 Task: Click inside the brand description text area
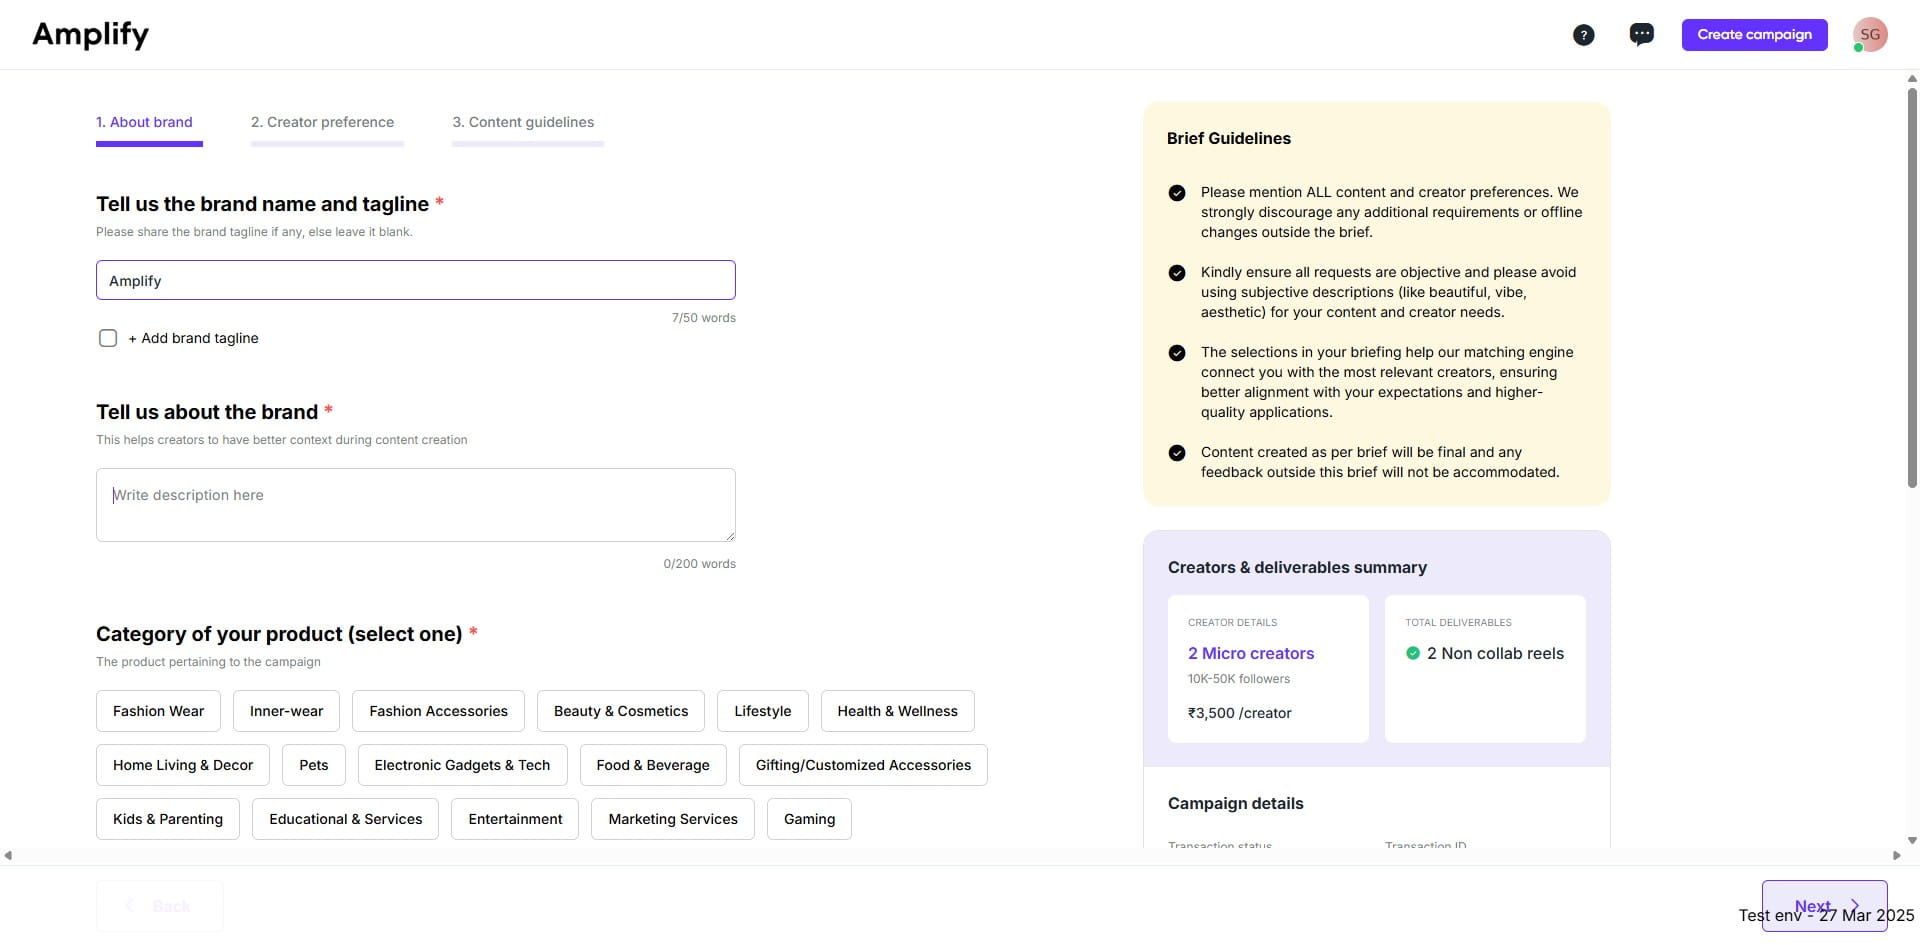click(415, 504)
